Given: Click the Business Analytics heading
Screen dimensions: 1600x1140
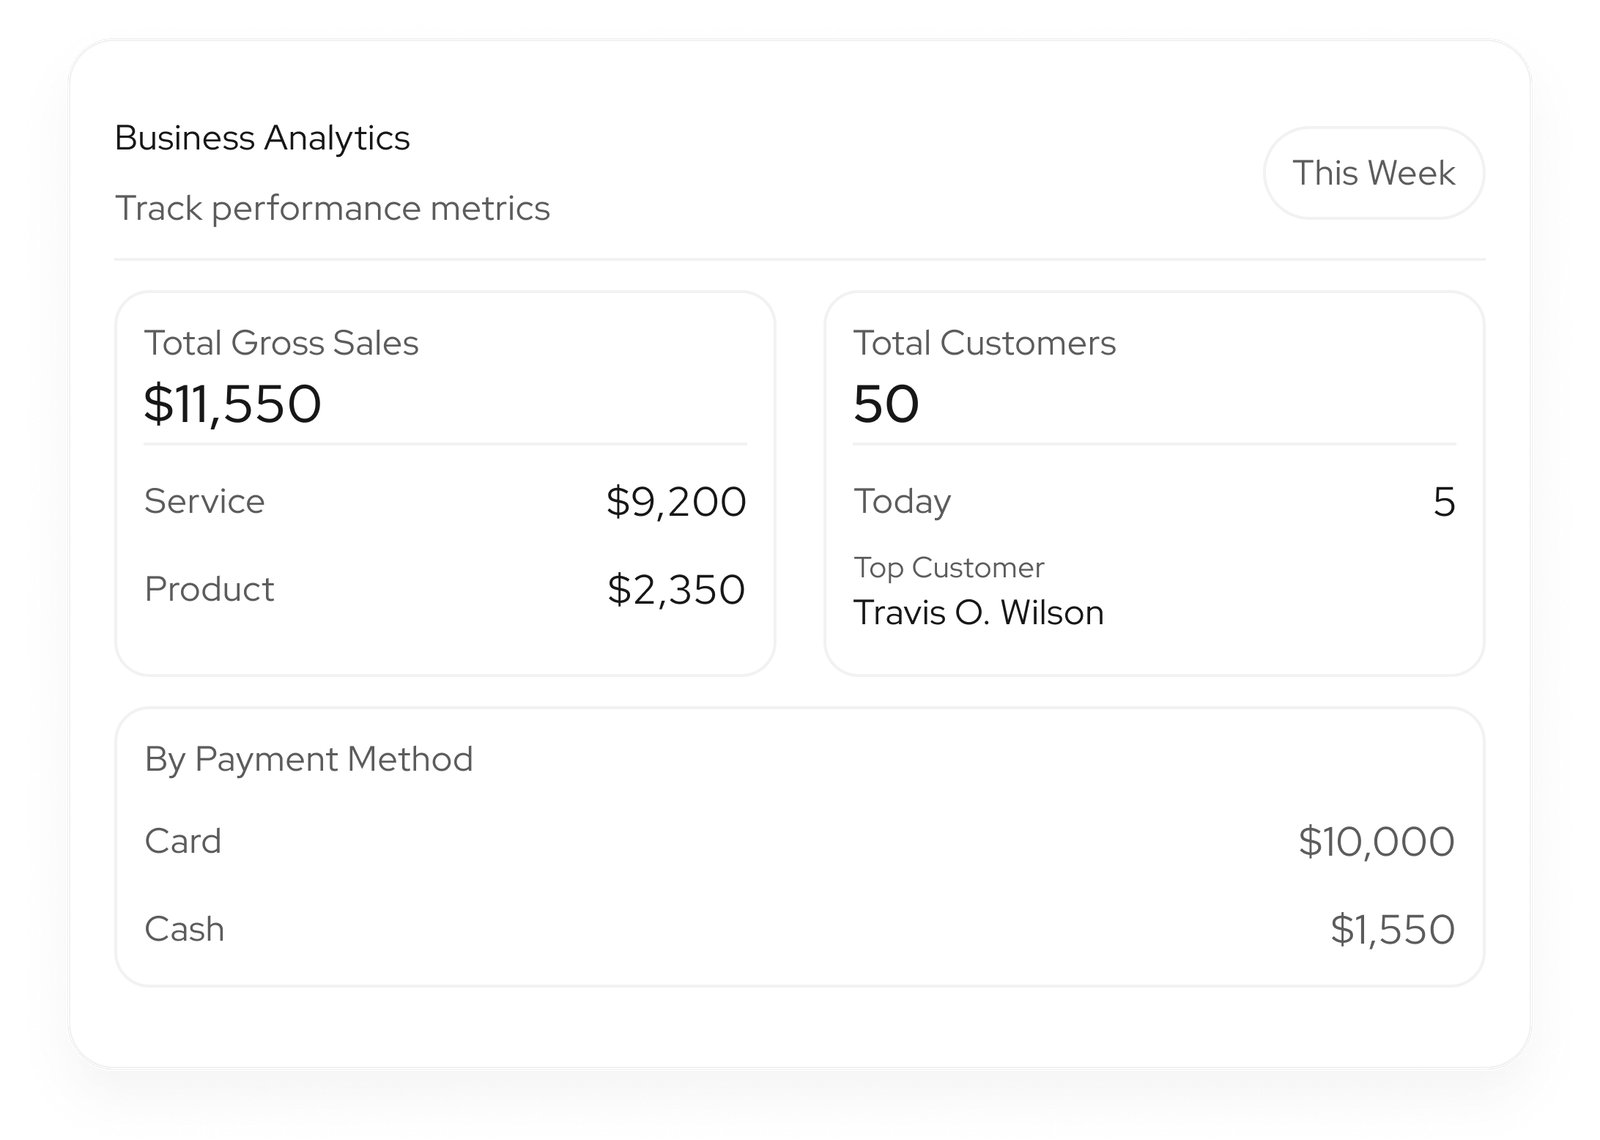Looking at the screenshot, I should 262,137.
